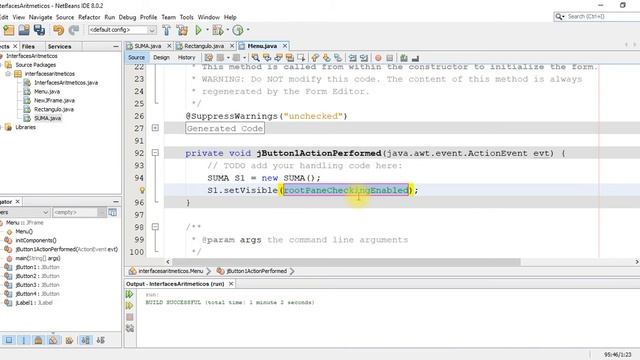
Task: Click the Find Previous Occurrence icon
Action: [267, 58]
